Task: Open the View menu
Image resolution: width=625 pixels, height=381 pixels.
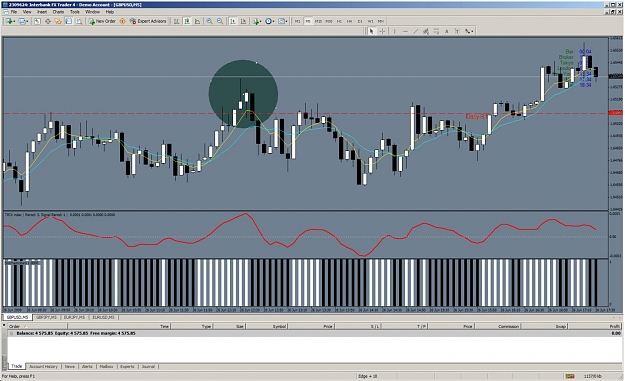Action: pos(27,12)
